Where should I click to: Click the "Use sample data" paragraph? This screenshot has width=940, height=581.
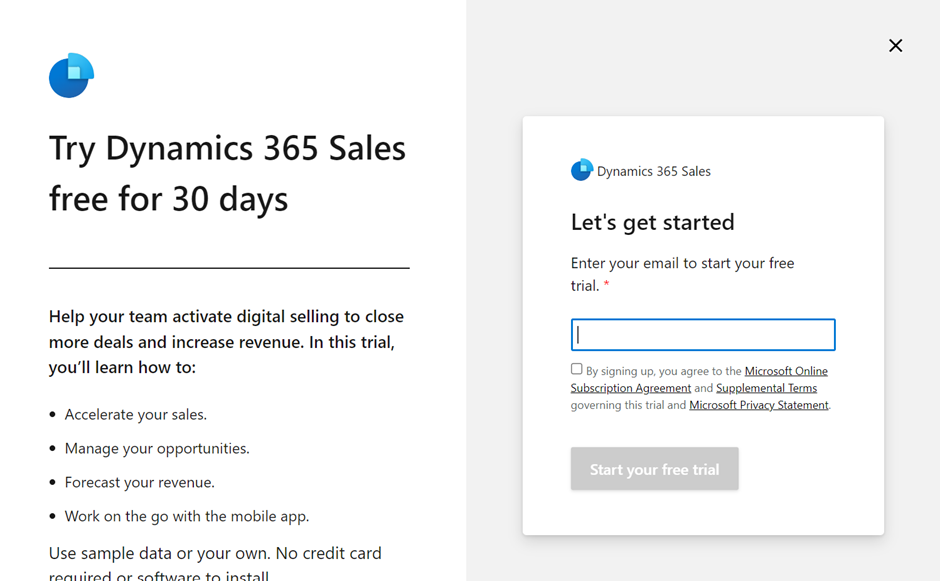pyautogui.click(x=215, y=562)
